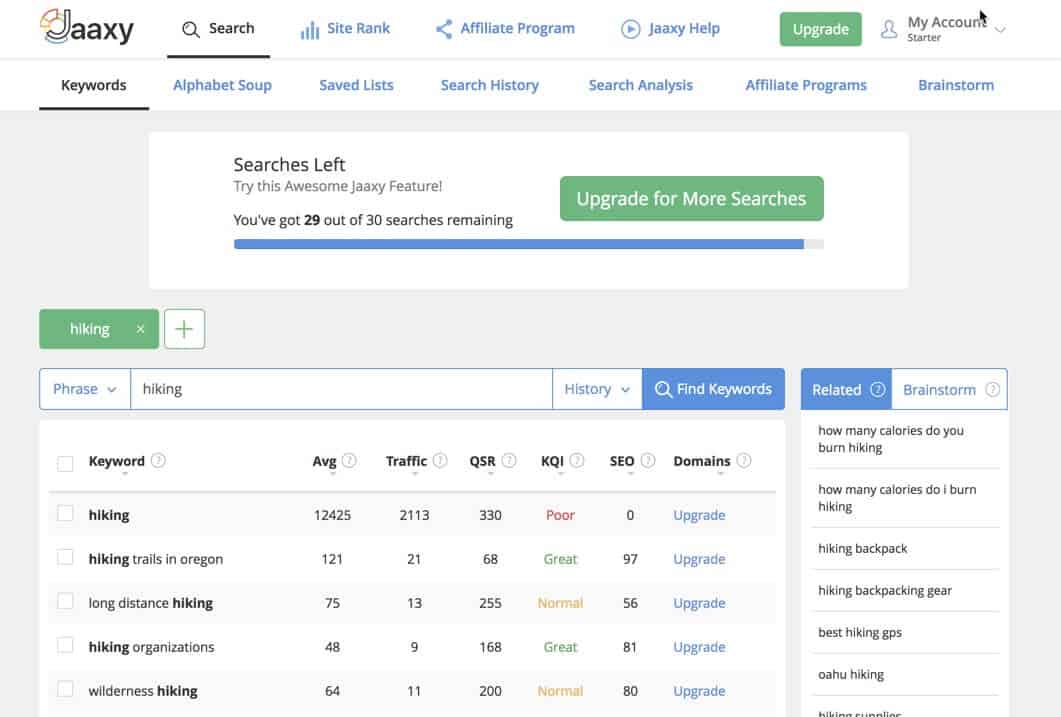Click the Jaaxy Help play icon
This screenshot has width=1061, height=717.
pyautogui.click(x=631, y=29)
